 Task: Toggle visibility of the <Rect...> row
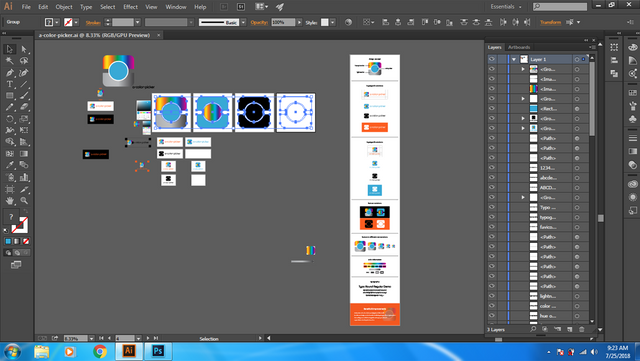coord(491,109)
